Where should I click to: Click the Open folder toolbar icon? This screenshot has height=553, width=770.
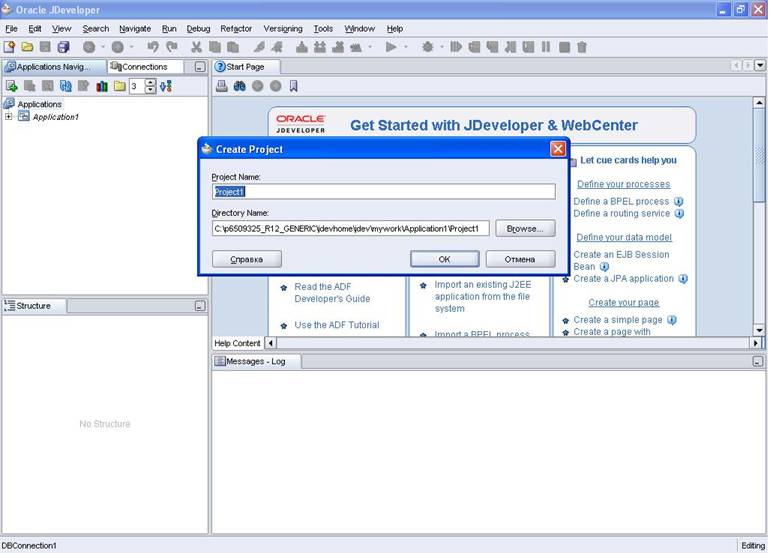coord(28,47)
